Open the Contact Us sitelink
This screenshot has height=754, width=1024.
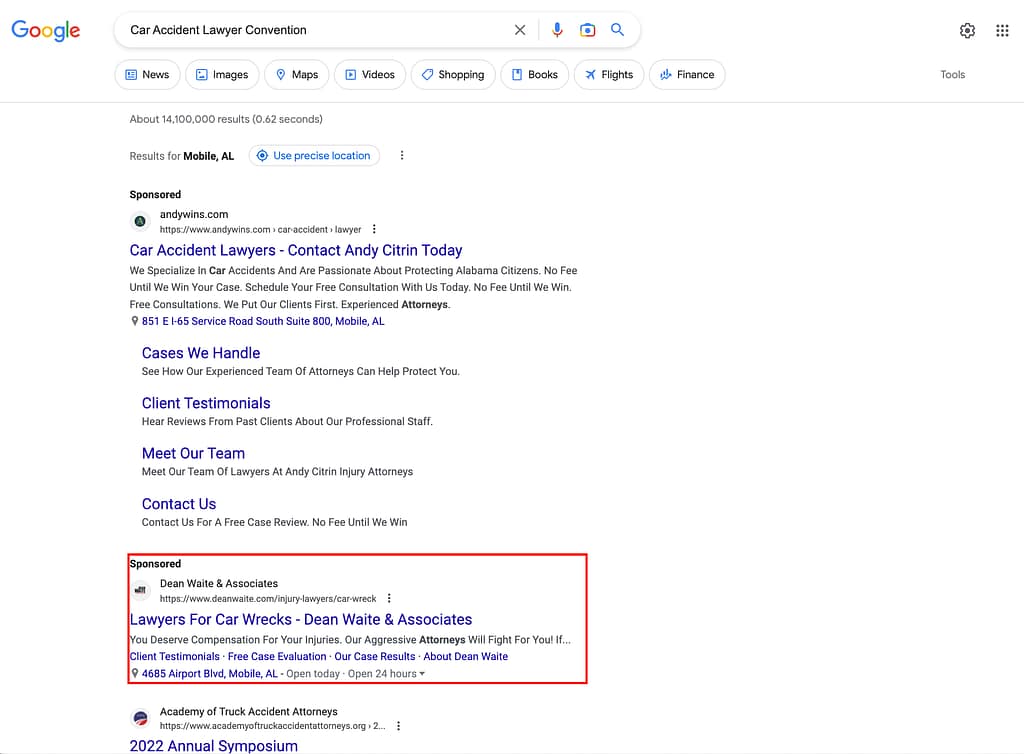point(179,504)
